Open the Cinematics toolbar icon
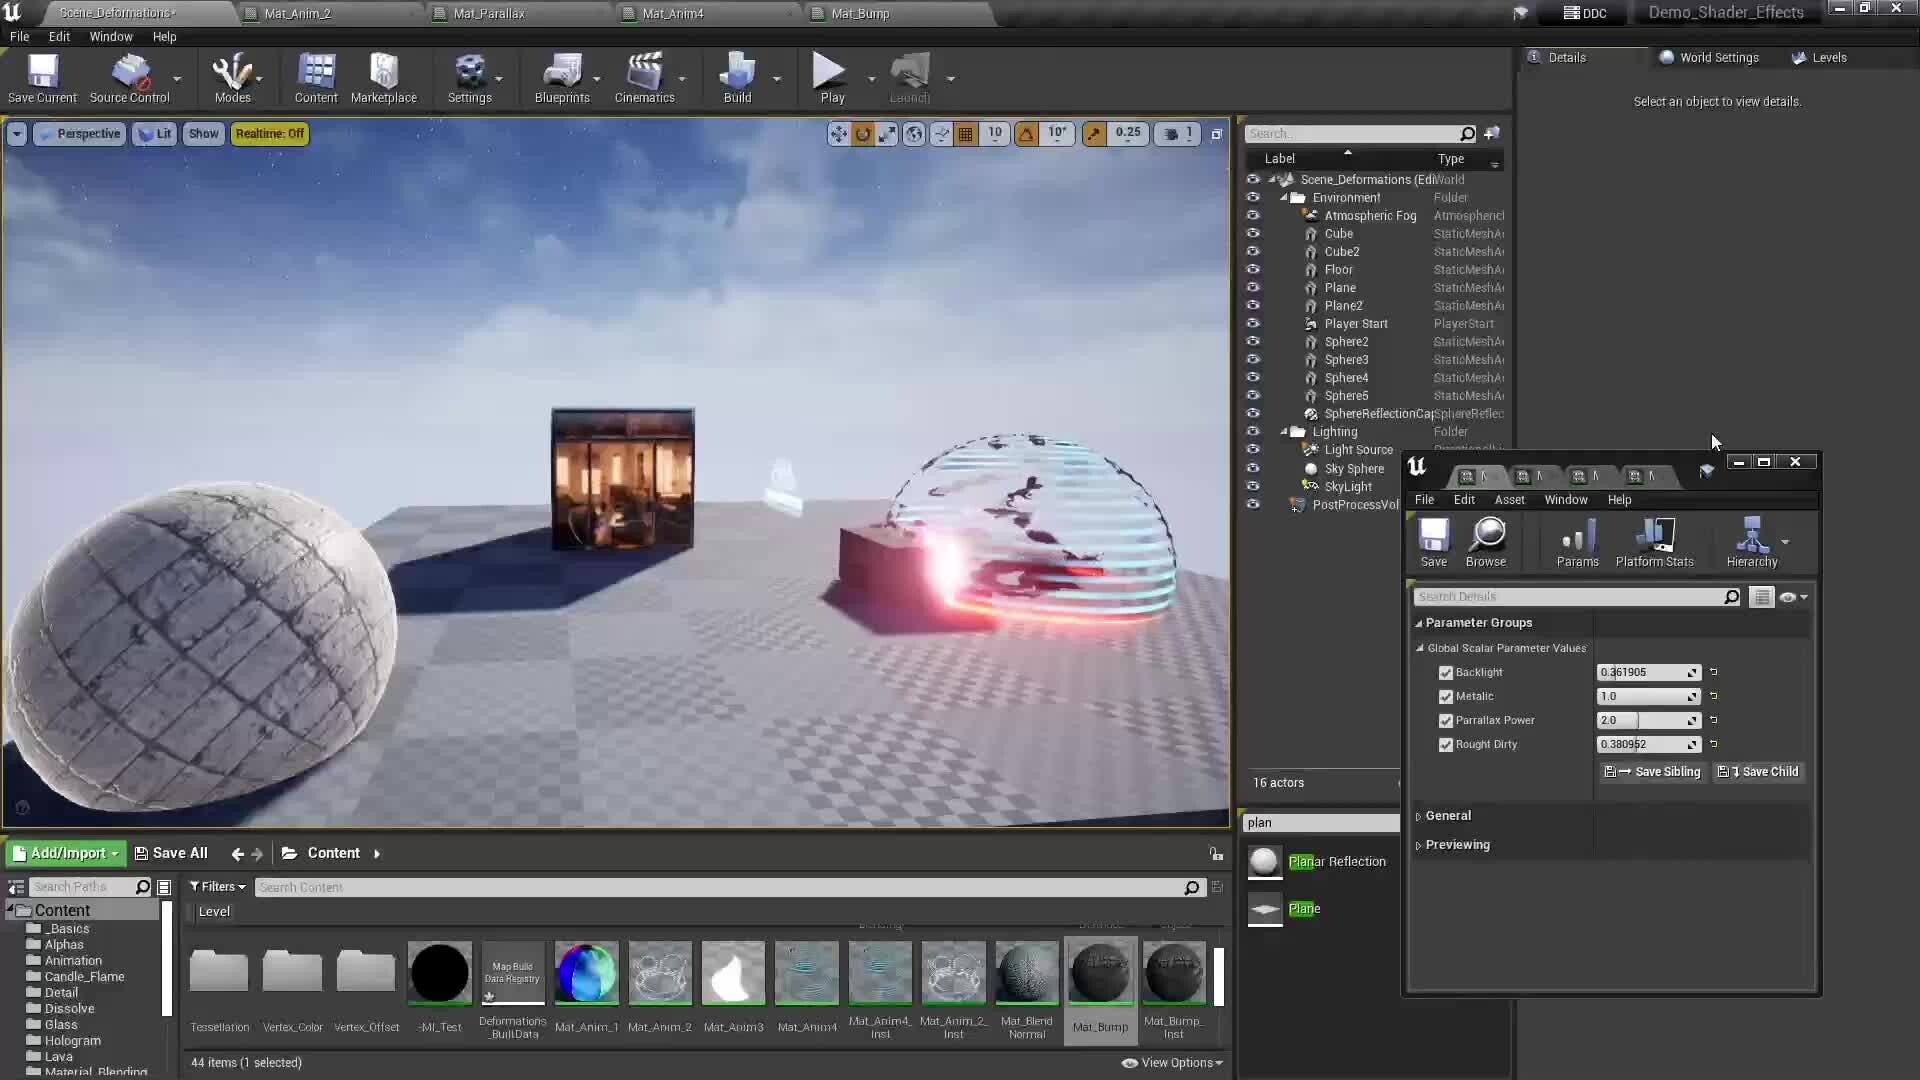The height and width of the screenshot is (1080, 1920). 644,78
